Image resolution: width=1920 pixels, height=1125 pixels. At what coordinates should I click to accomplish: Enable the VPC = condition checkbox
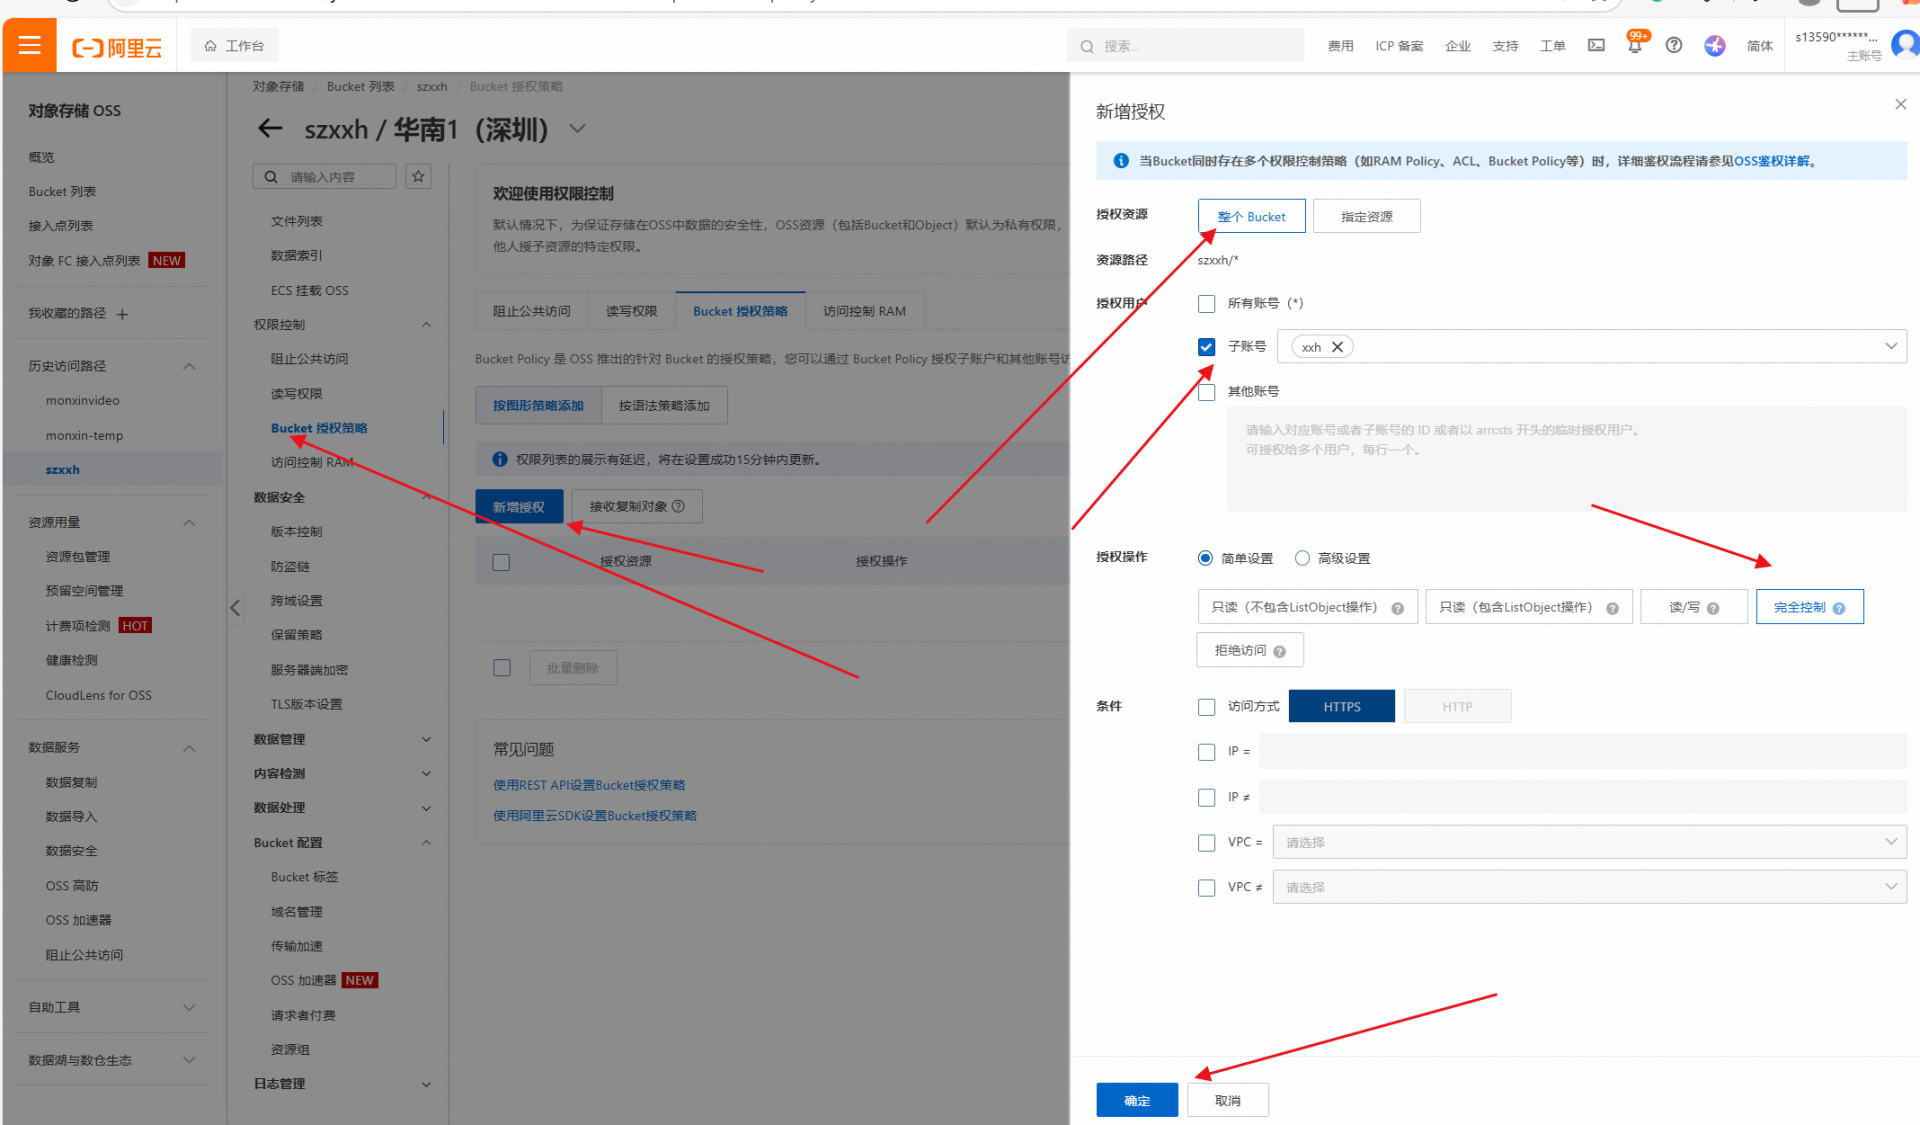click(1207, 843)
